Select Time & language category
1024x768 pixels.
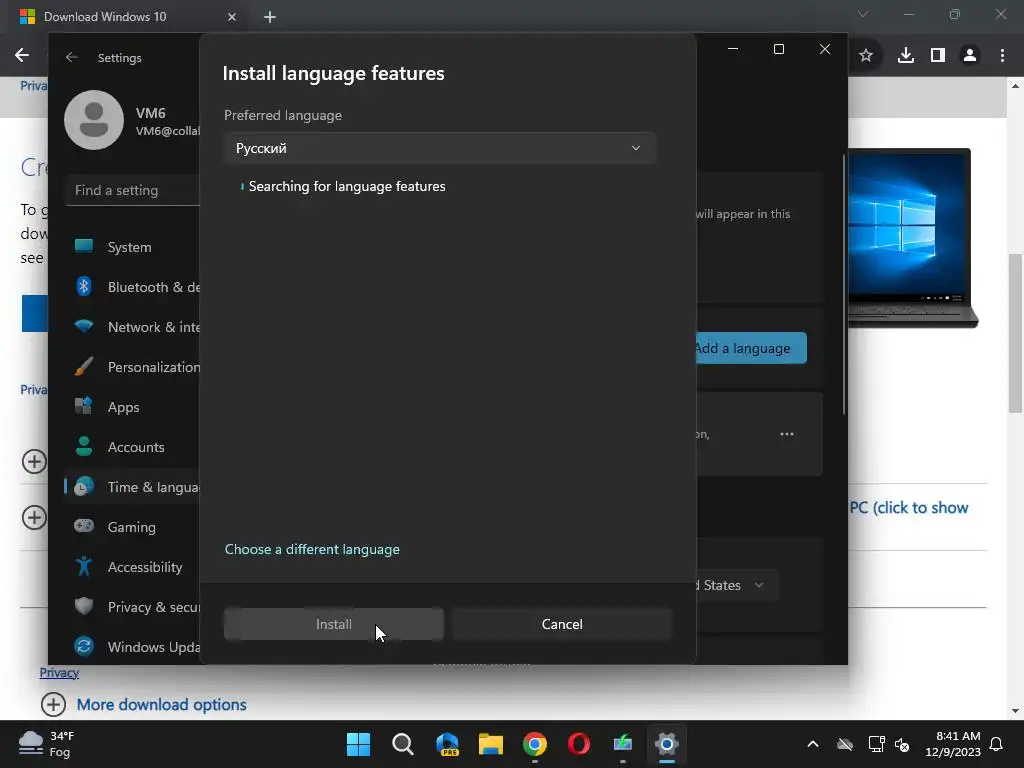click(133, 487)
